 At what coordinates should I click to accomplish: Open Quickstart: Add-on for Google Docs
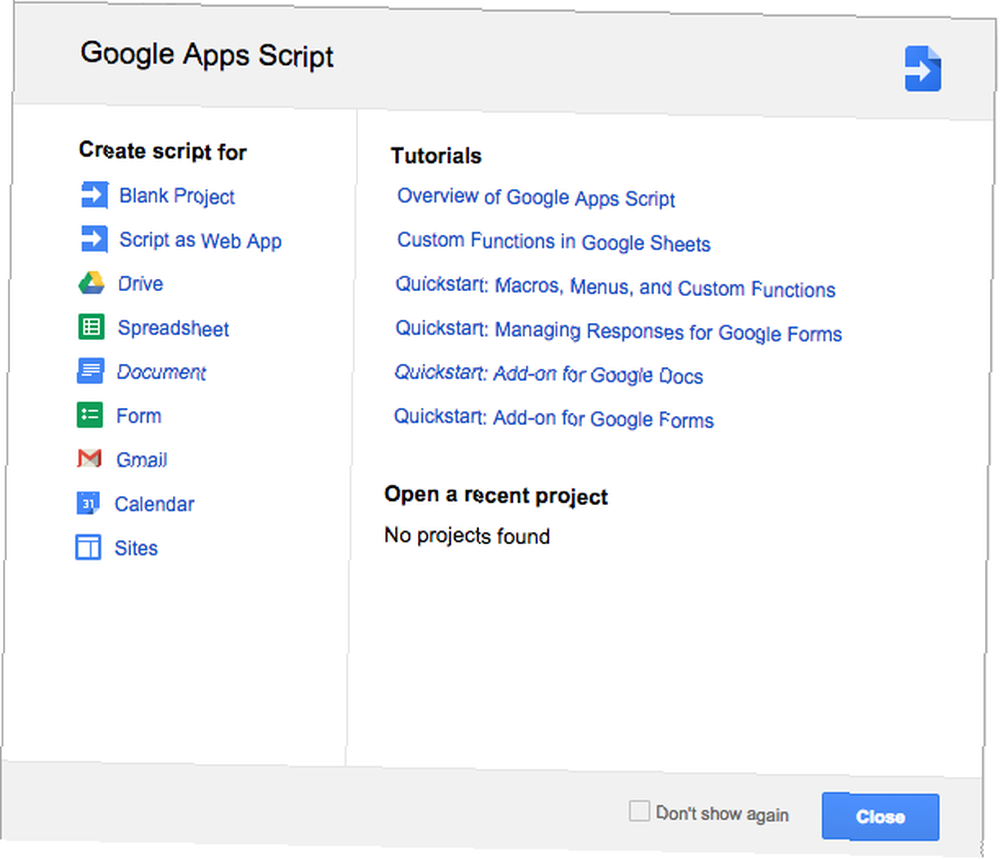(x=548, y=374)
